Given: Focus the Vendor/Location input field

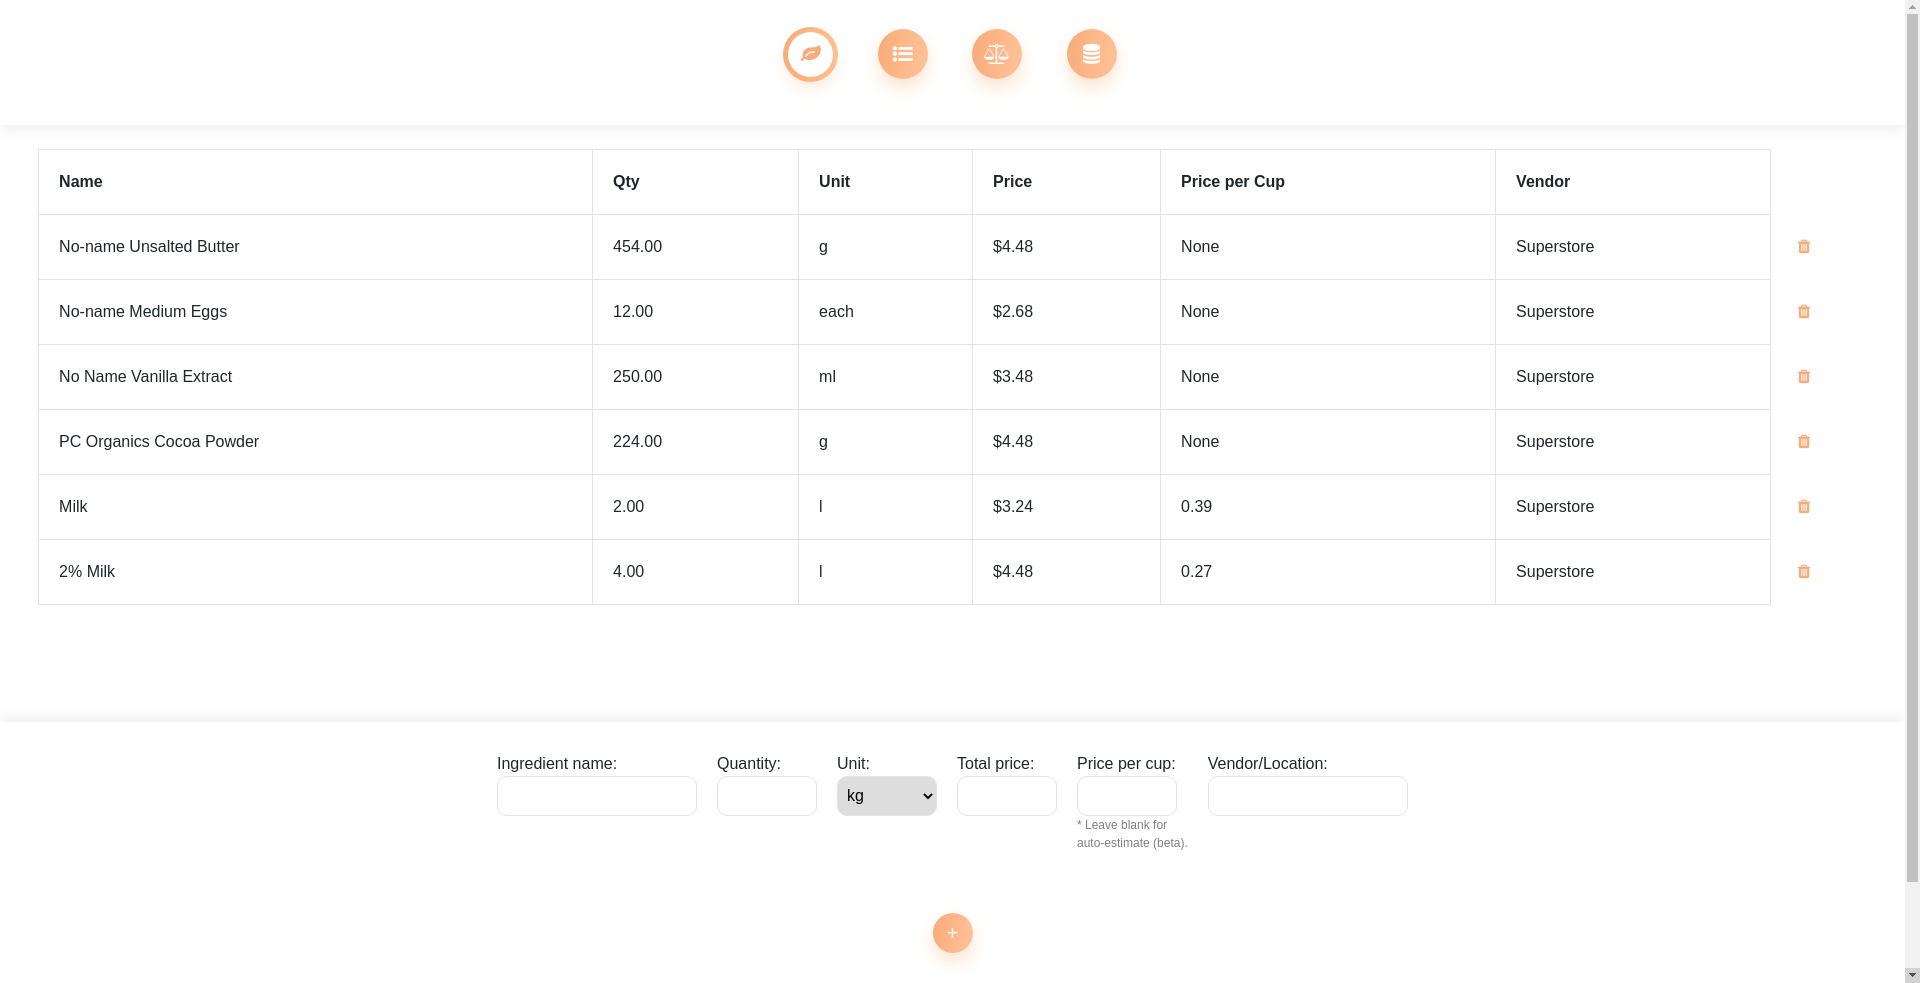Looking at the screenshot, I should [1308, 796].
